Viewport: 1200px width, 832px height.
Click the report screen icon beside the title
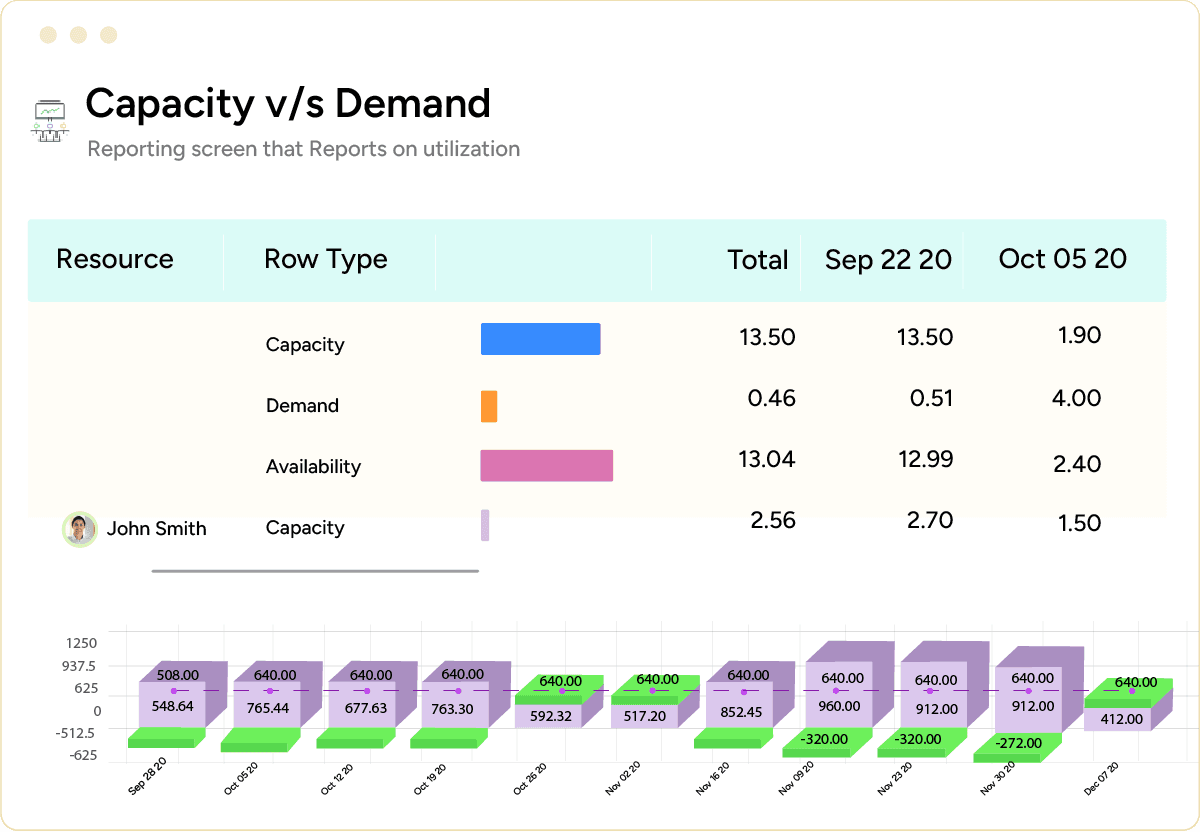point(49,120)
